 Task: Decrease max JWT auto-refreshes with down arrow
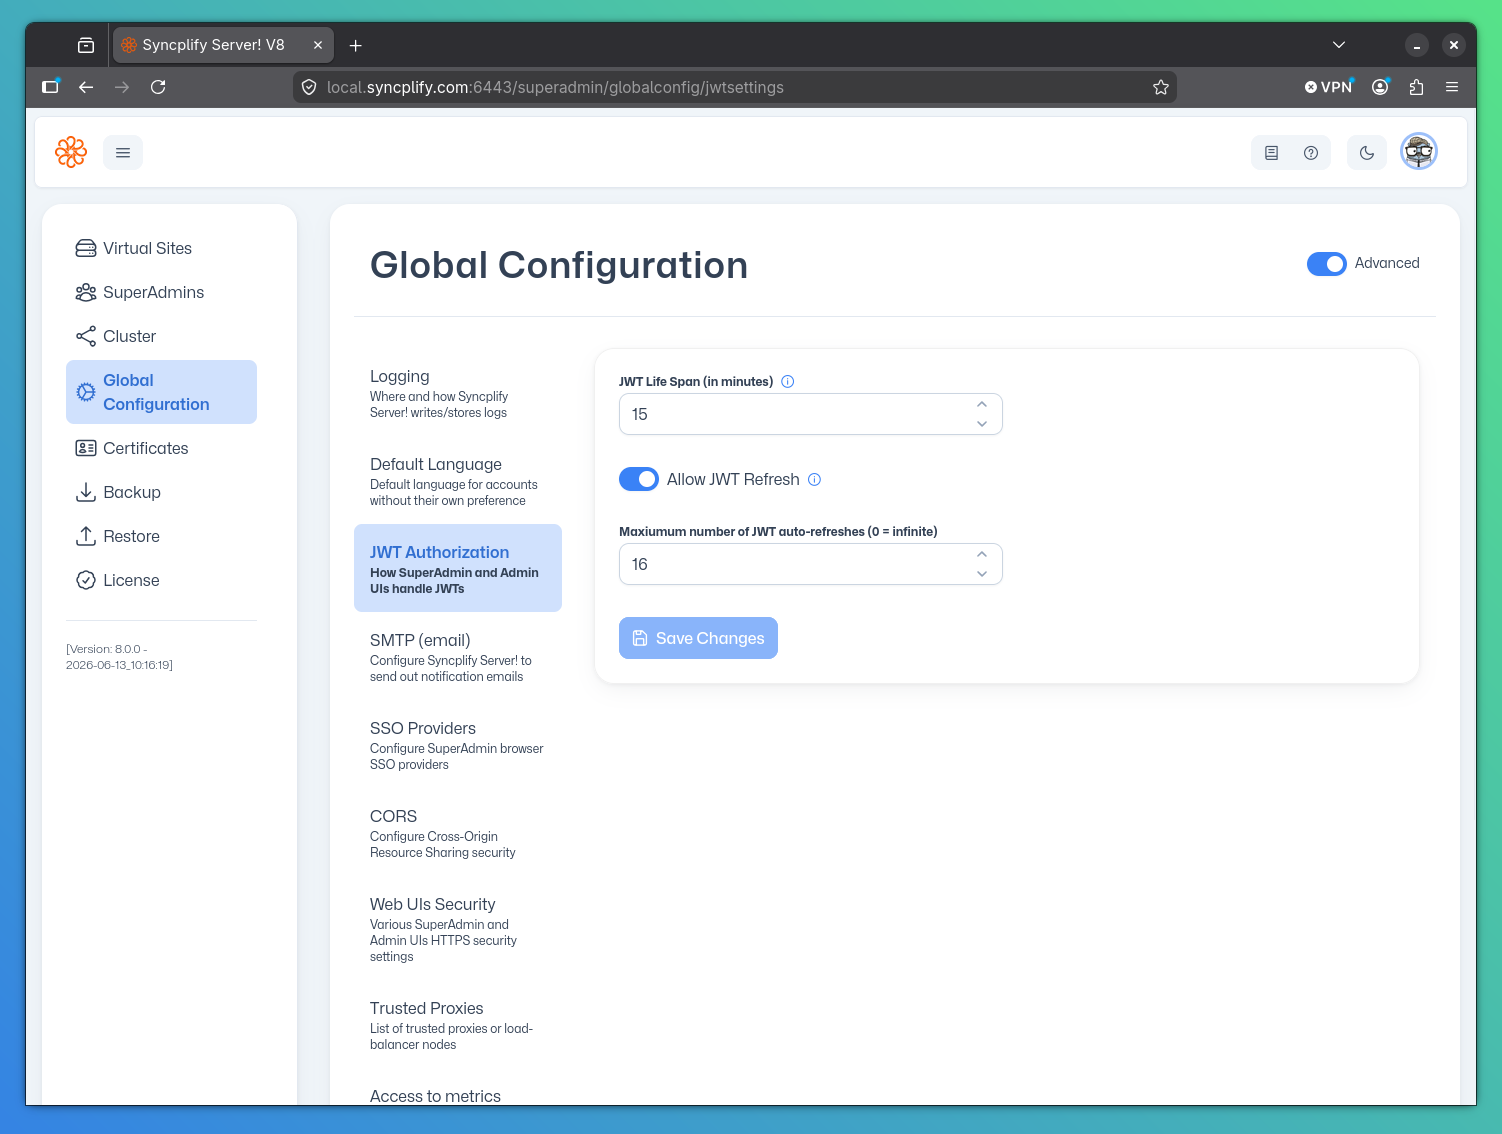pos(982,574)
